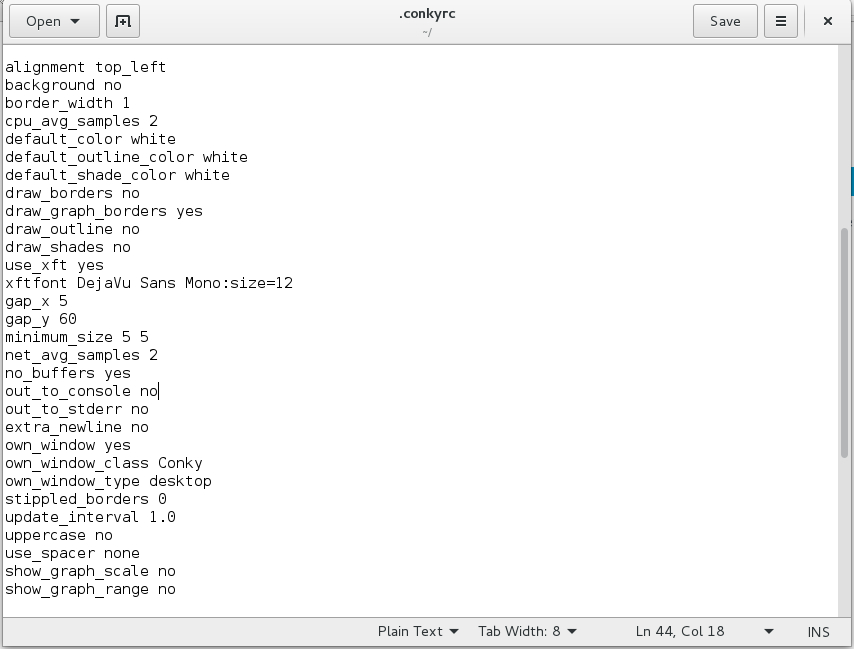The height and width of the screenshot is (649, 854).
Task: Click the Open button
Action: click(43, 21)
